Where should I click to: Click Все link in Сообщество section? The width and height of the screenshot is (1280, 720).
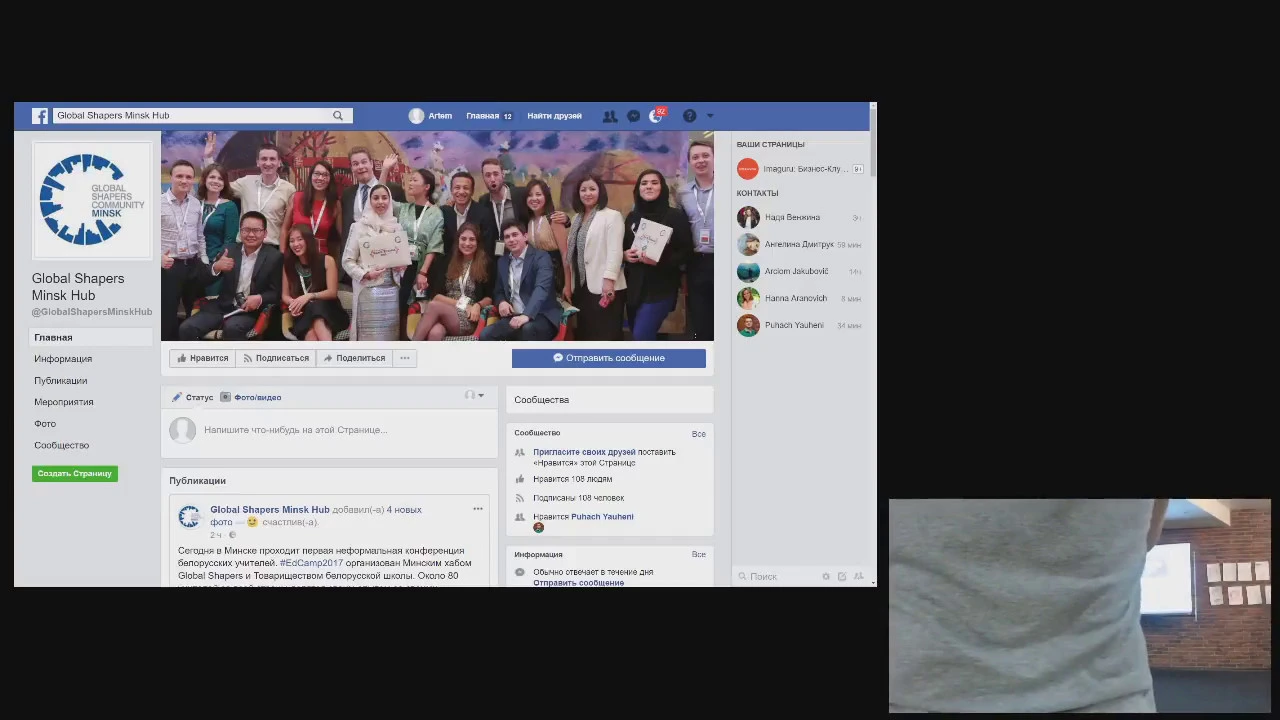point(699,434)
